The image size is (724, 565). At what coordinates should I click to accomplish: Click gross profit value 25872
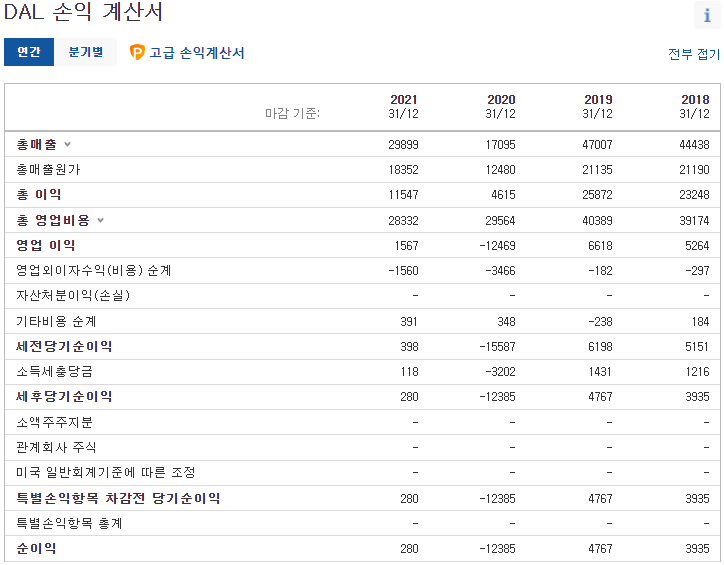(597, 195)
